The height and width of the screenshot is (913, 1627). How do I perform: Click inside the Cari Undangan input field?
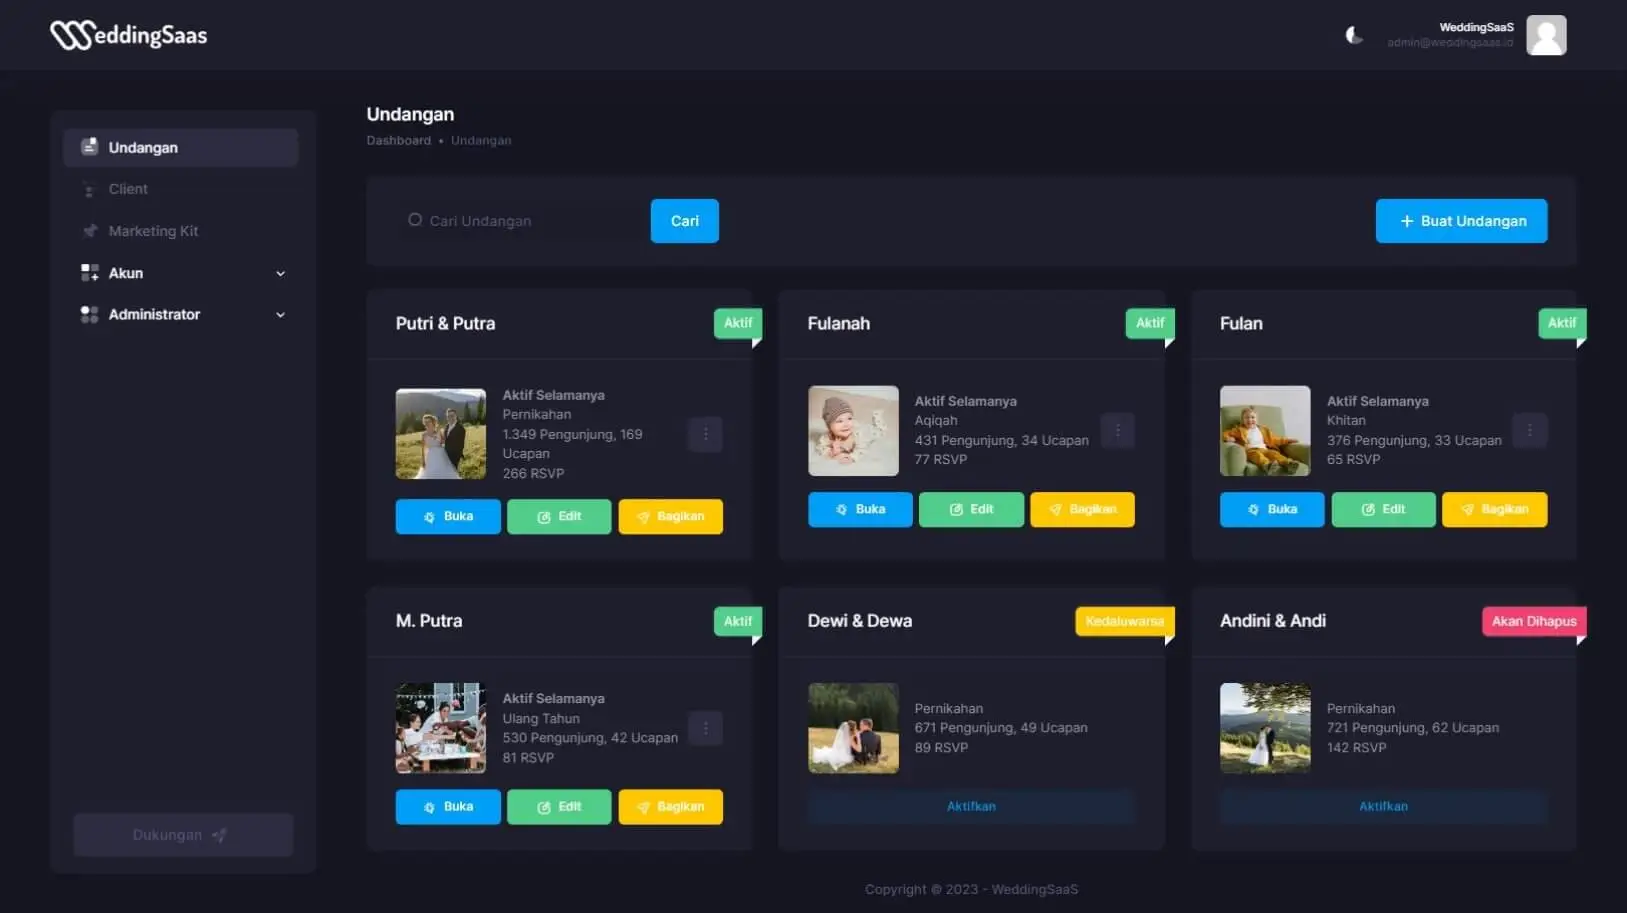[520, 220]
